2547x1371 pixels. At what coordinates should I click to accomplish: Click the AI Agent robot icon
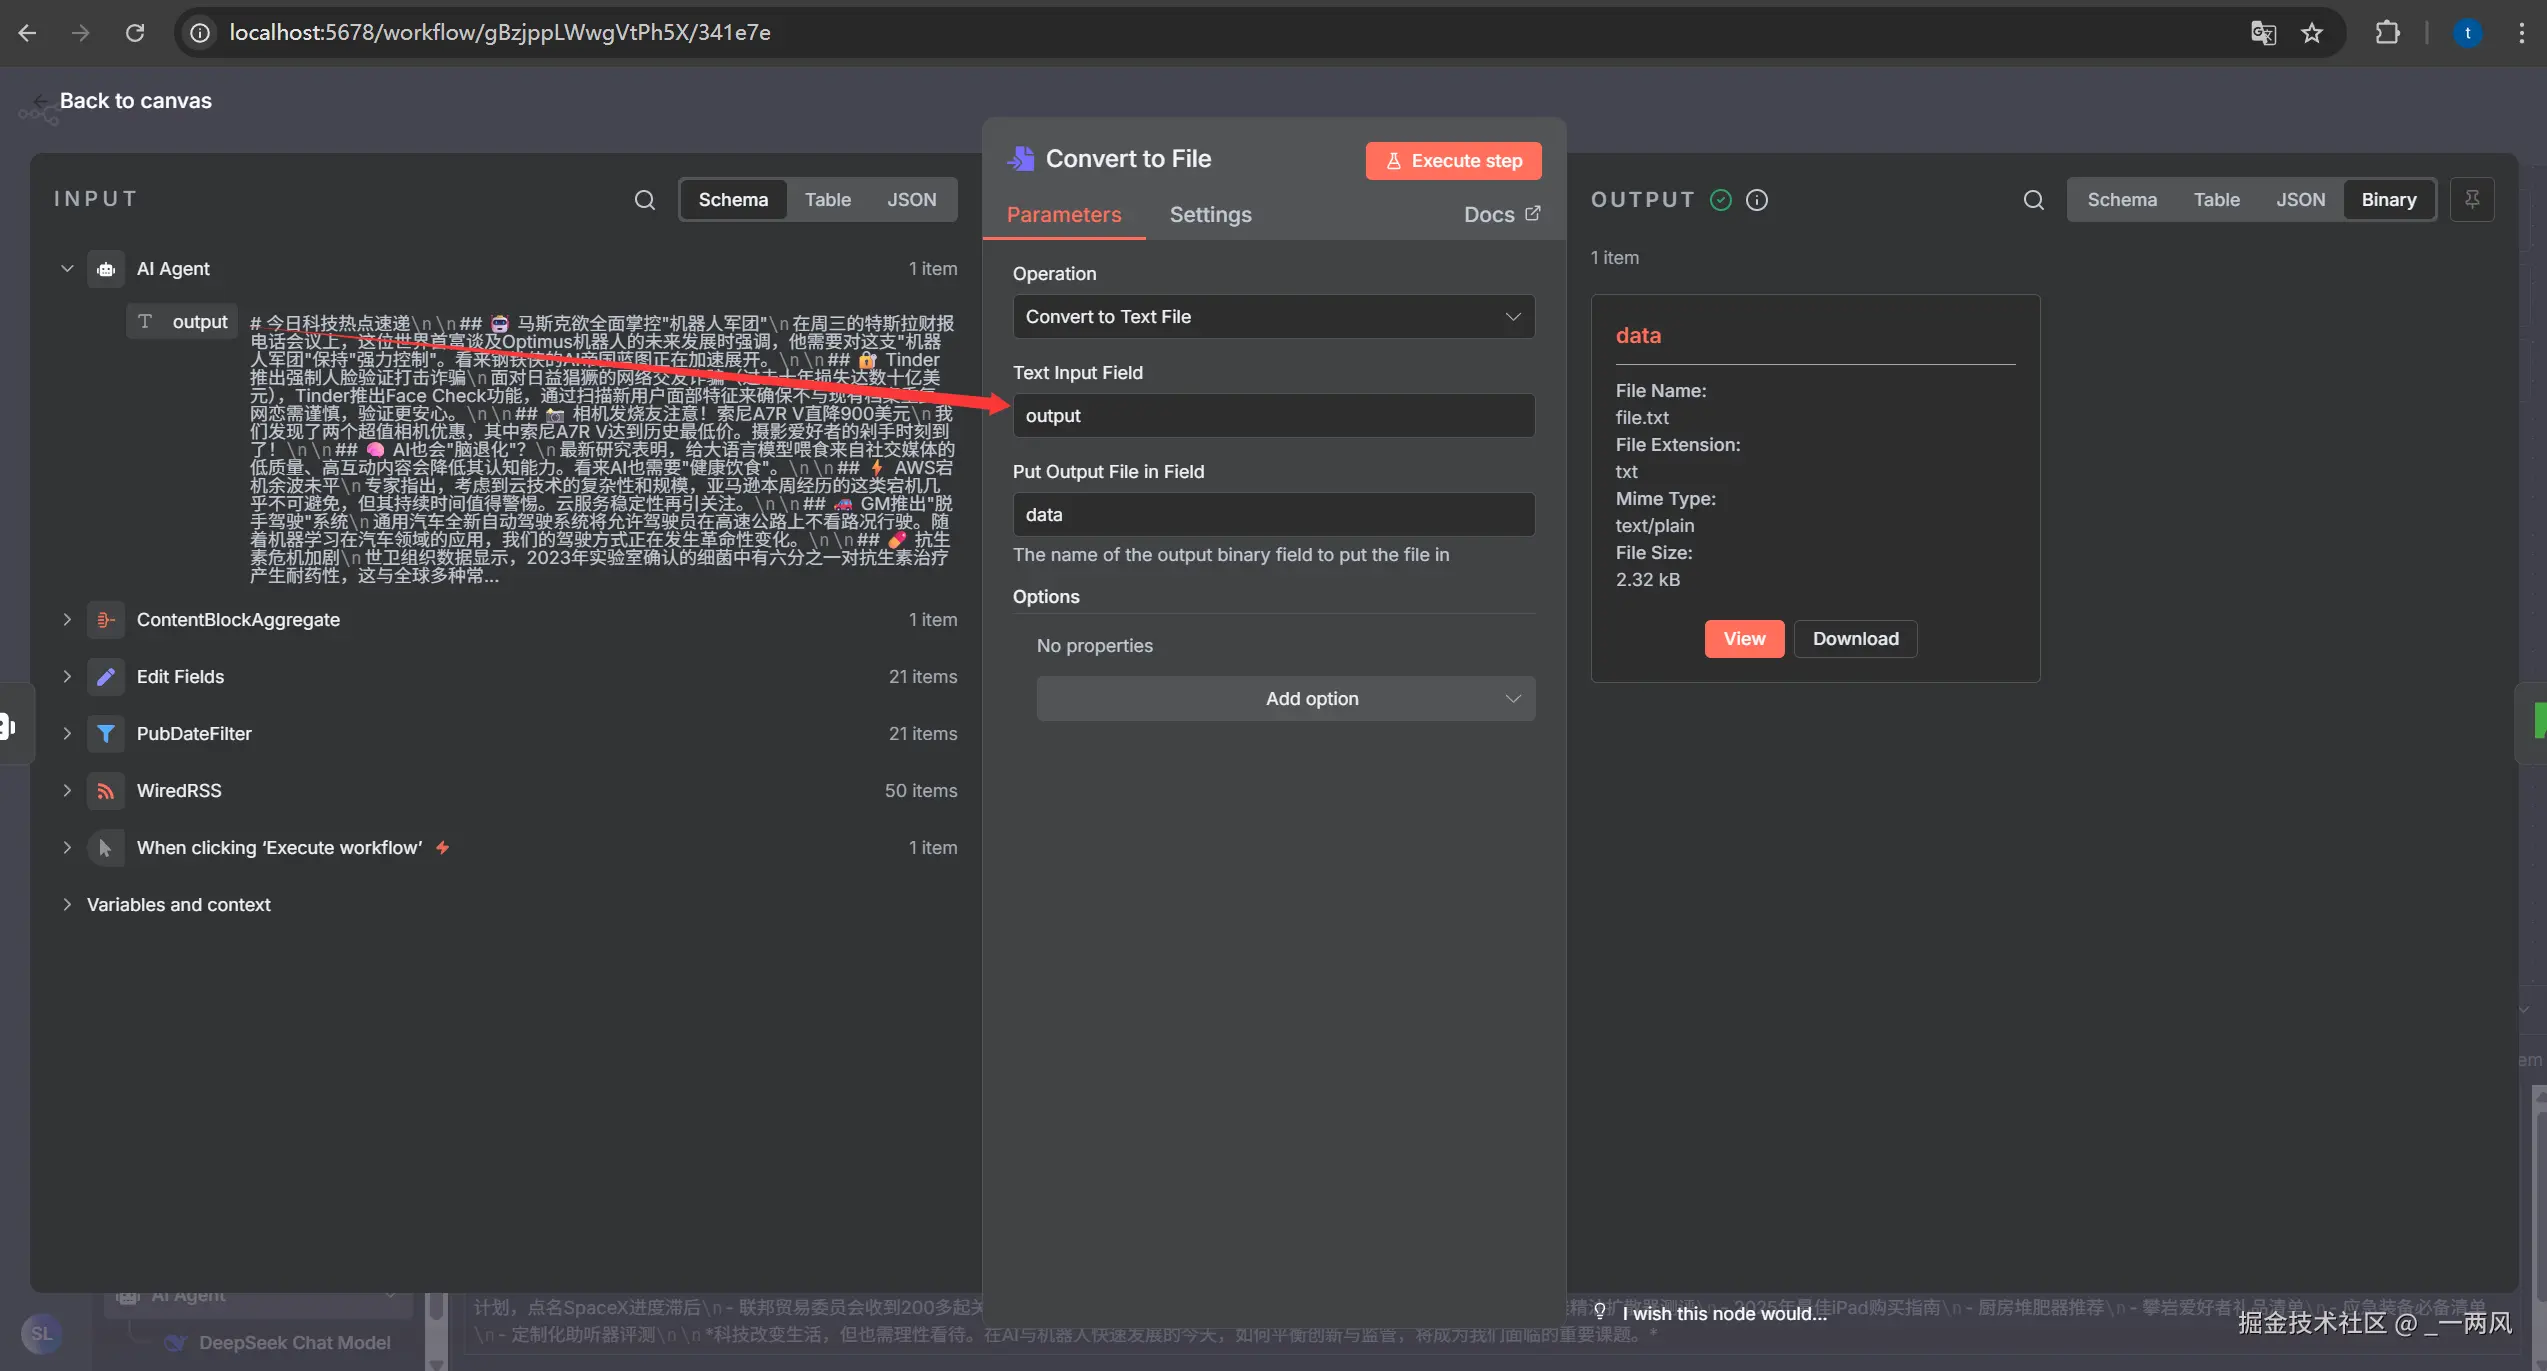[105, 269]
